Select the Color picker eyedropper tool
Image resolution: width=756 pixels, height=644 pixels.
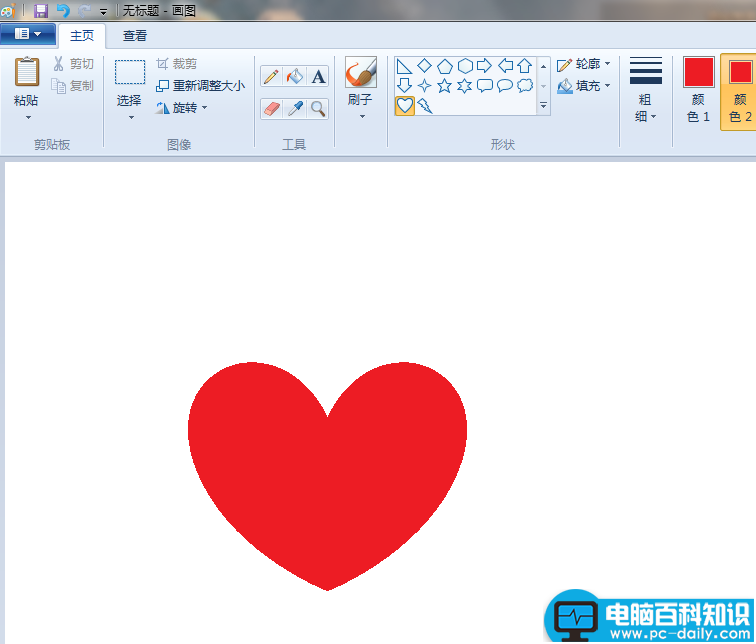point(295,109)
